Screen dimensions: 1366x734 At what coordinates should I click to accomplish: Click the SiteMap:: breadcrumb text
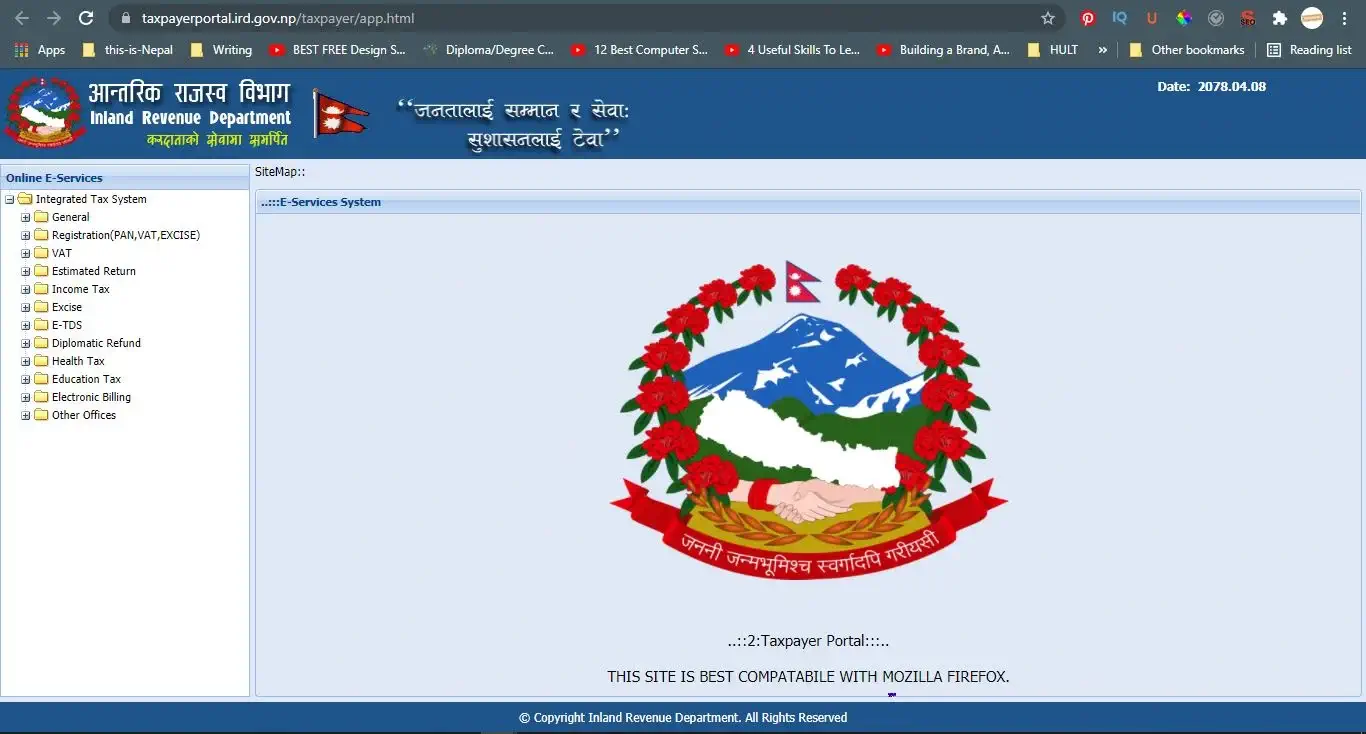[280, 172]
